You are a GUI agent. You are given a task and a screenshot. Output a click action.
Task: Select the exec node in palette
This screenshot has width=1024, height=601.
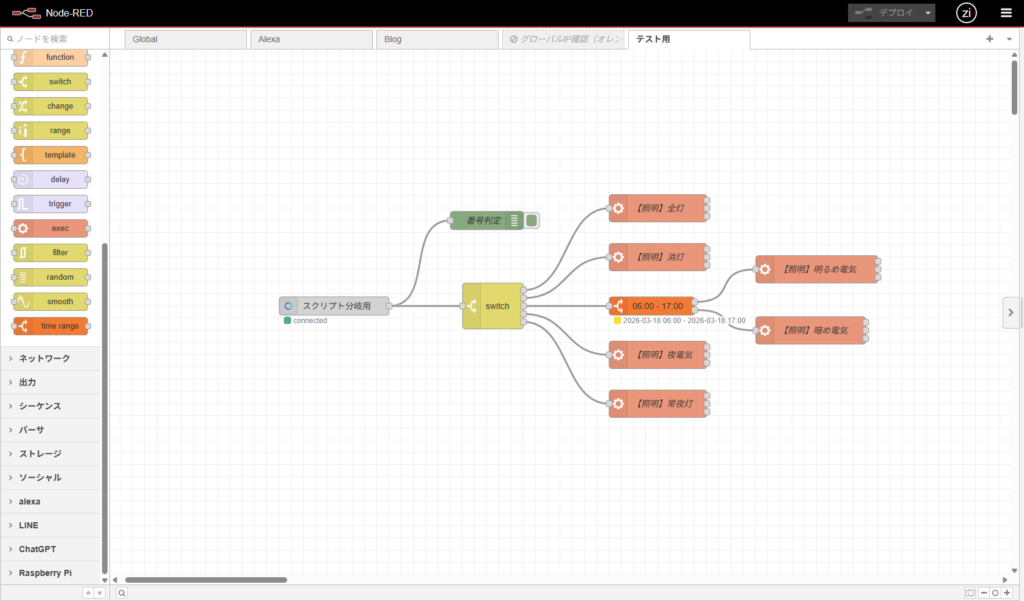tap(51, 228)
